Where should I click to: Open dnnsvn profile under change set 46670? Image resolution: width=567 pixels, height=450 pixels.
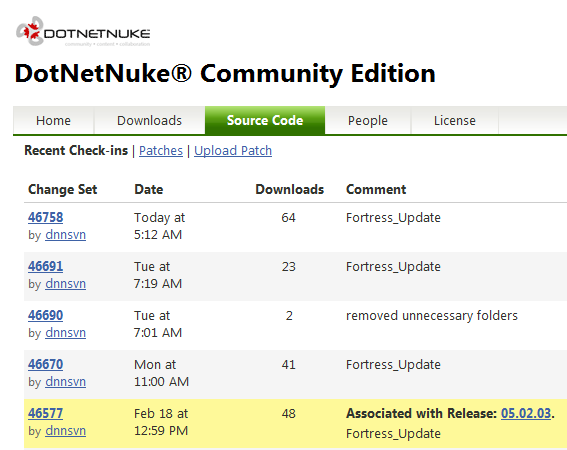[x=65, y=382]
